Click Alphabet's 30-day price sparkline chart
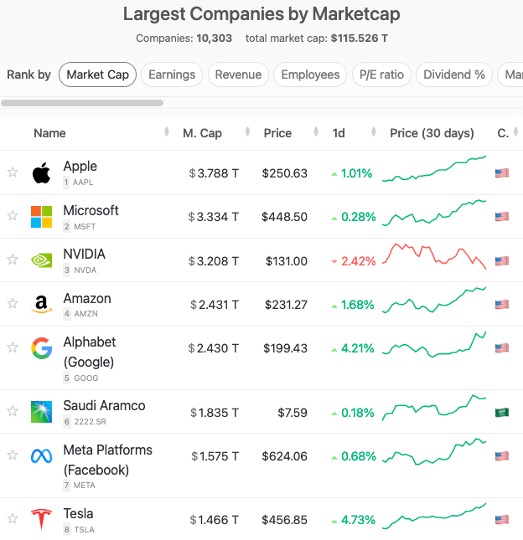 434,345
